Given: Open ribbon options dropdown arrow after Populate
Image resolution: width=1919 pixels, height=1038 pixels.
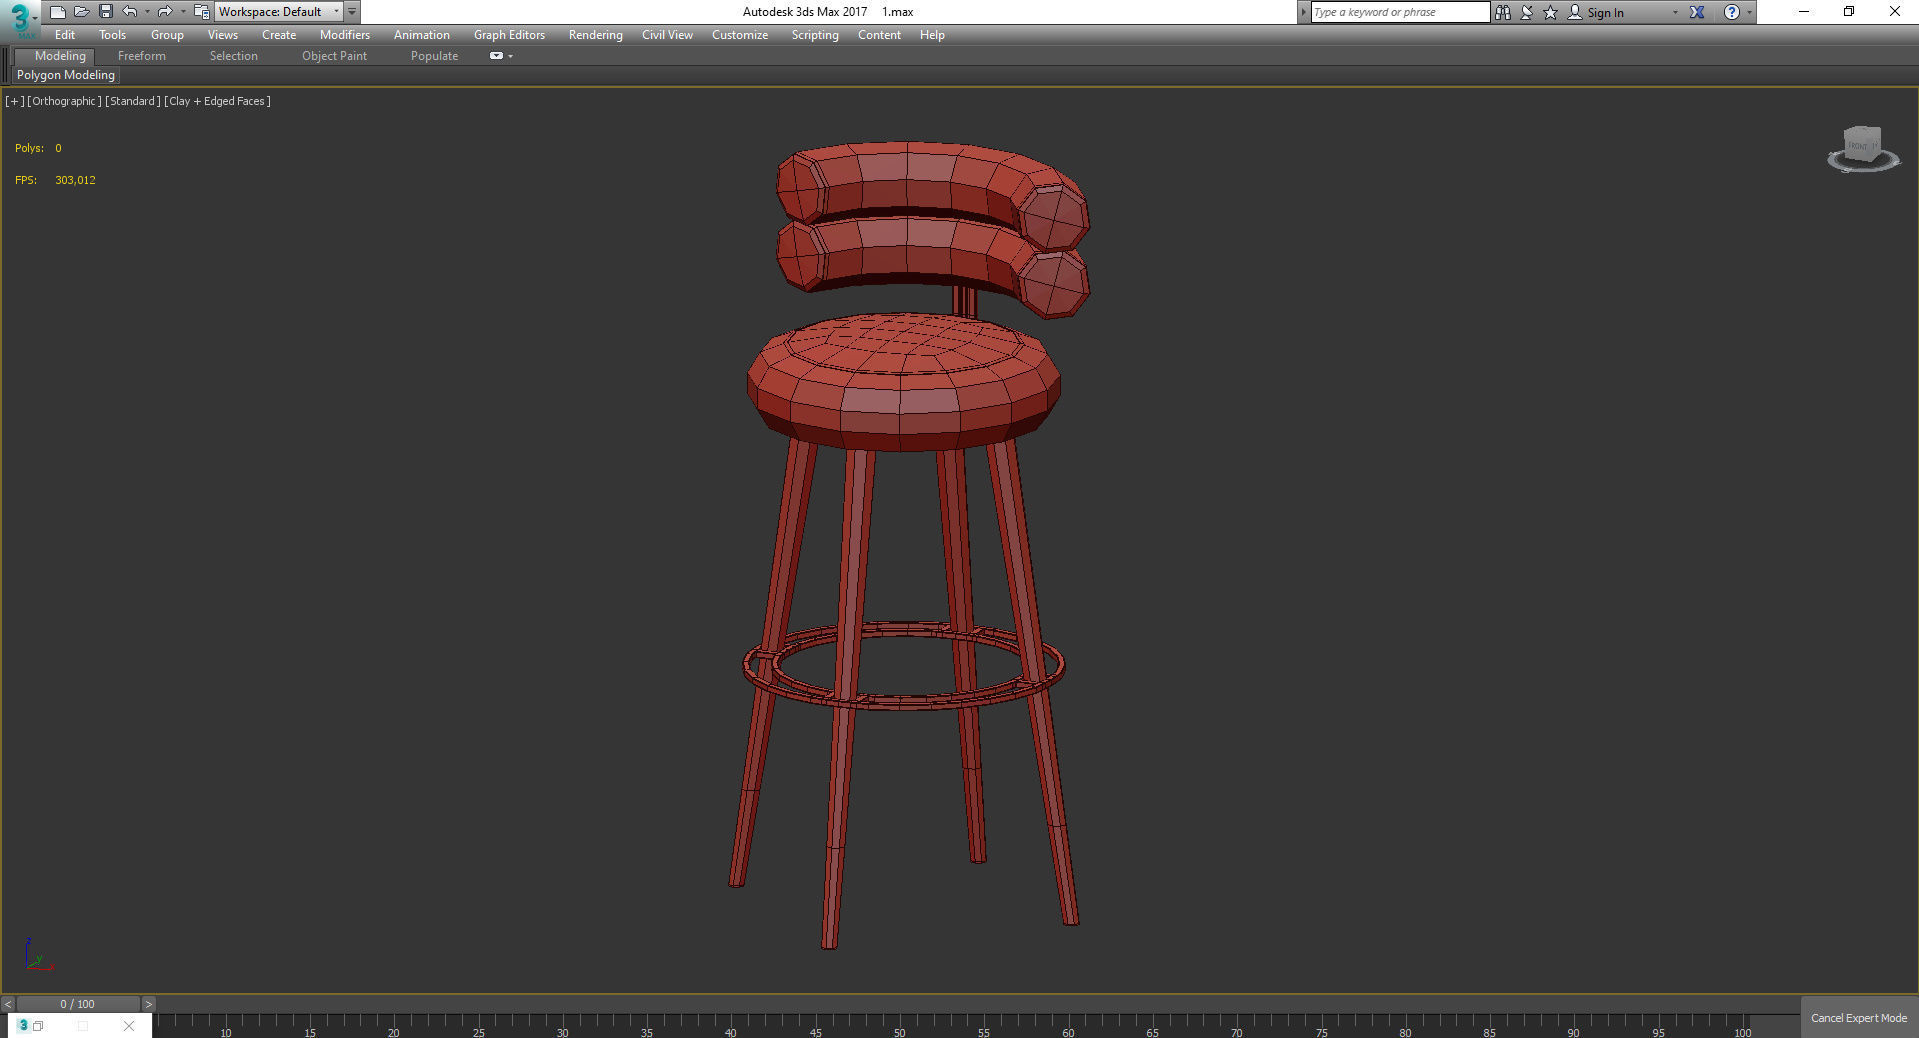Looking at the screenshot, I should (x=511, y=56).
